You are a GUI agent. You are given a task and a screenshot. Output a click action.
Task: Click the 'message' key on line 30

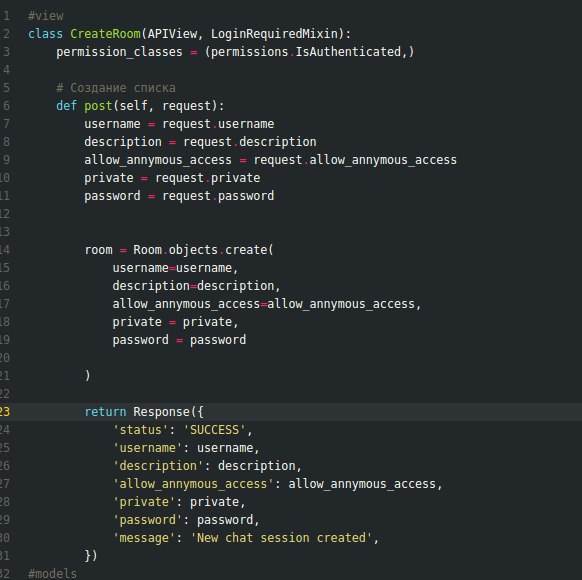click(144, 538)
